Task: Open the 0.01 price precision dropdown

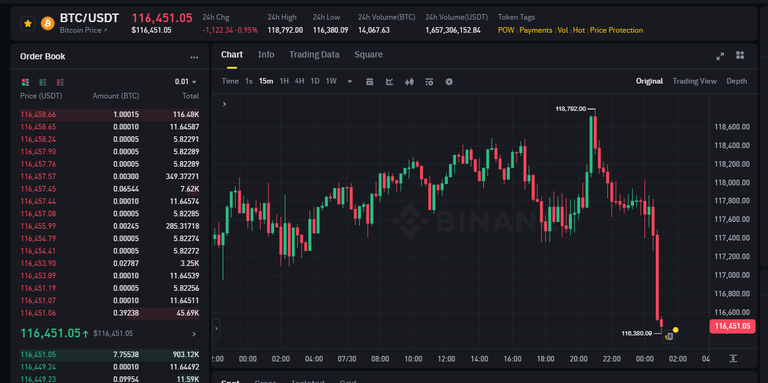Action: (x=186, y=82)
